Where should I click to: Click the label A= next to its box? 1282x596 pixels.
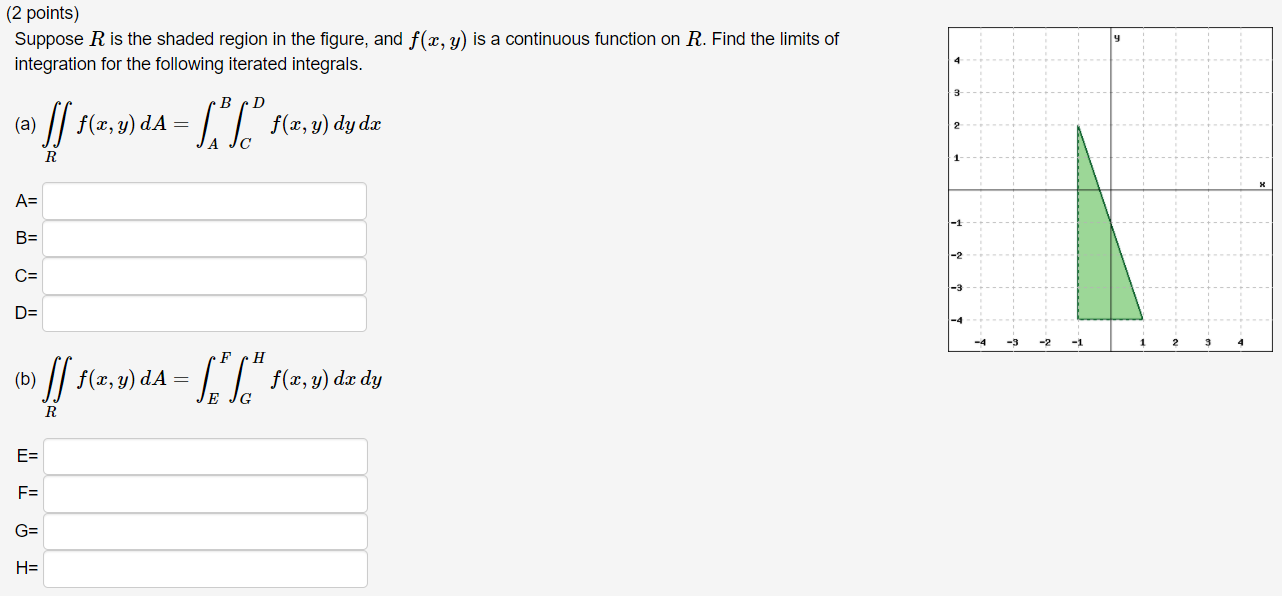24,200
